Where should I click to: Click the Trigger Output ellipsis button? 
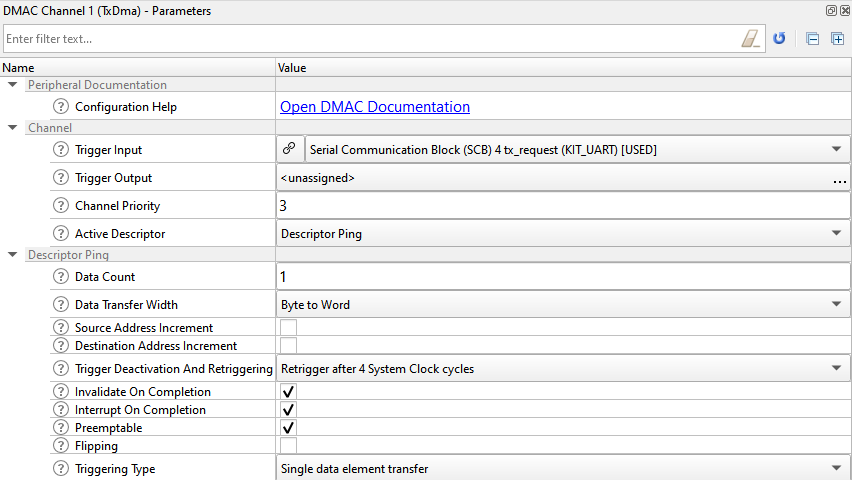pyautogui.click(x=840, y=178)
